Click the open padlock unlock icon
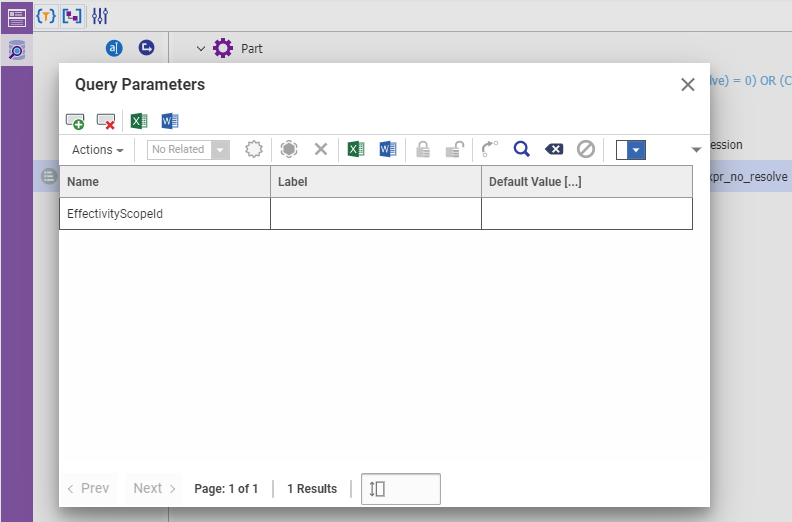Viewport: 792px width, 522px height. point(455,150)
